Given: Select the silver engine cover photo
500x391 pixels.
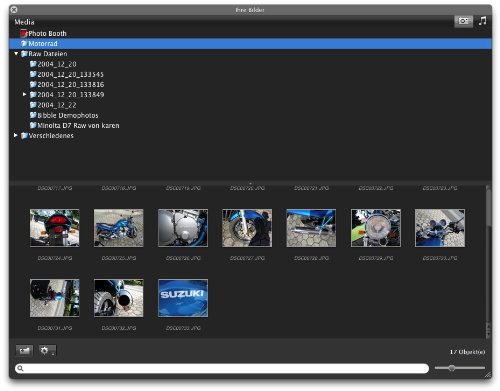Looking at the screenshot, I should pos(183,228).
